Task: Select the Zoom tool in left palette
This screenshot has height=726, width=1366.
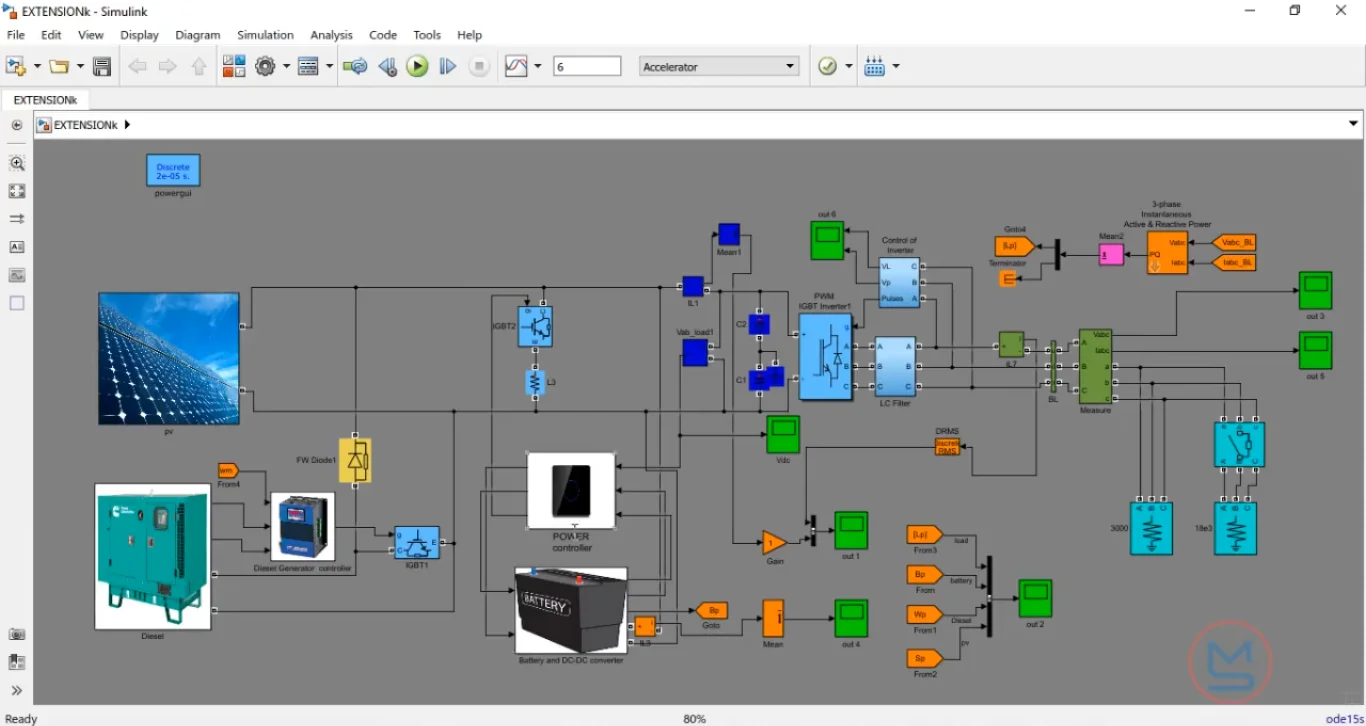Action: pyautogui.click(x=17, y=163)
